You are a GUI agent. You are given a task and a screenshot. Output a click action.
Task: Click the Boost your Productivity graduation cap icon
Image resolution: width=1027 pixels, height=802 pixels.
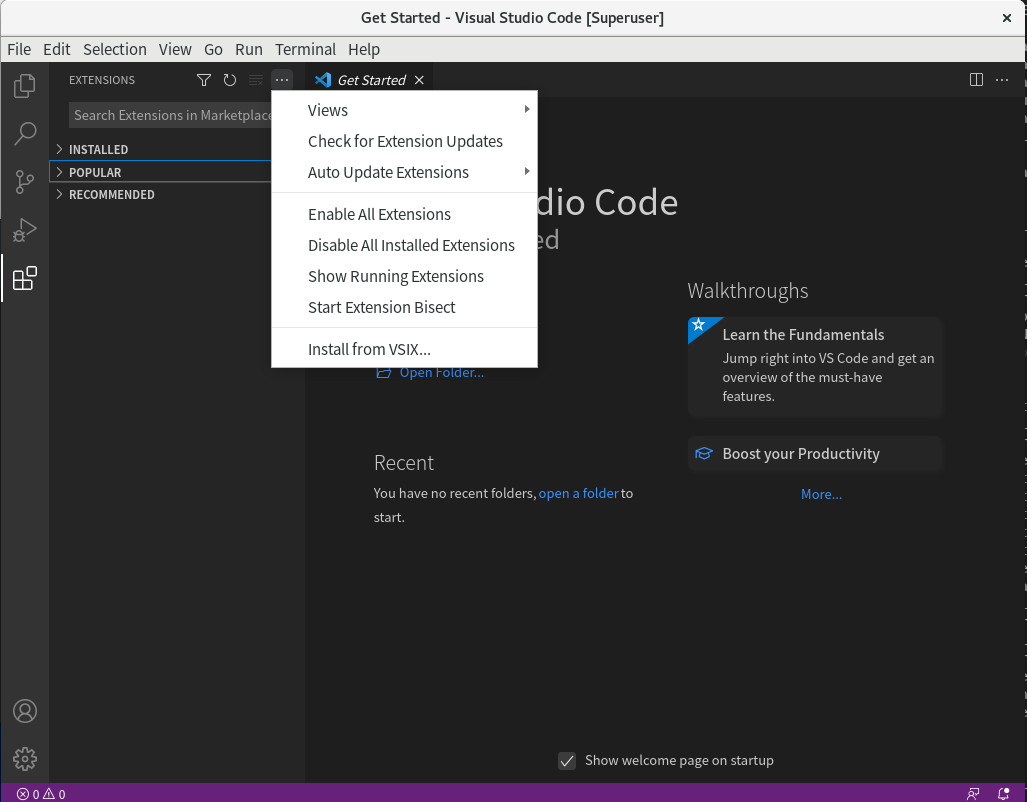click(x=703, y=453)
